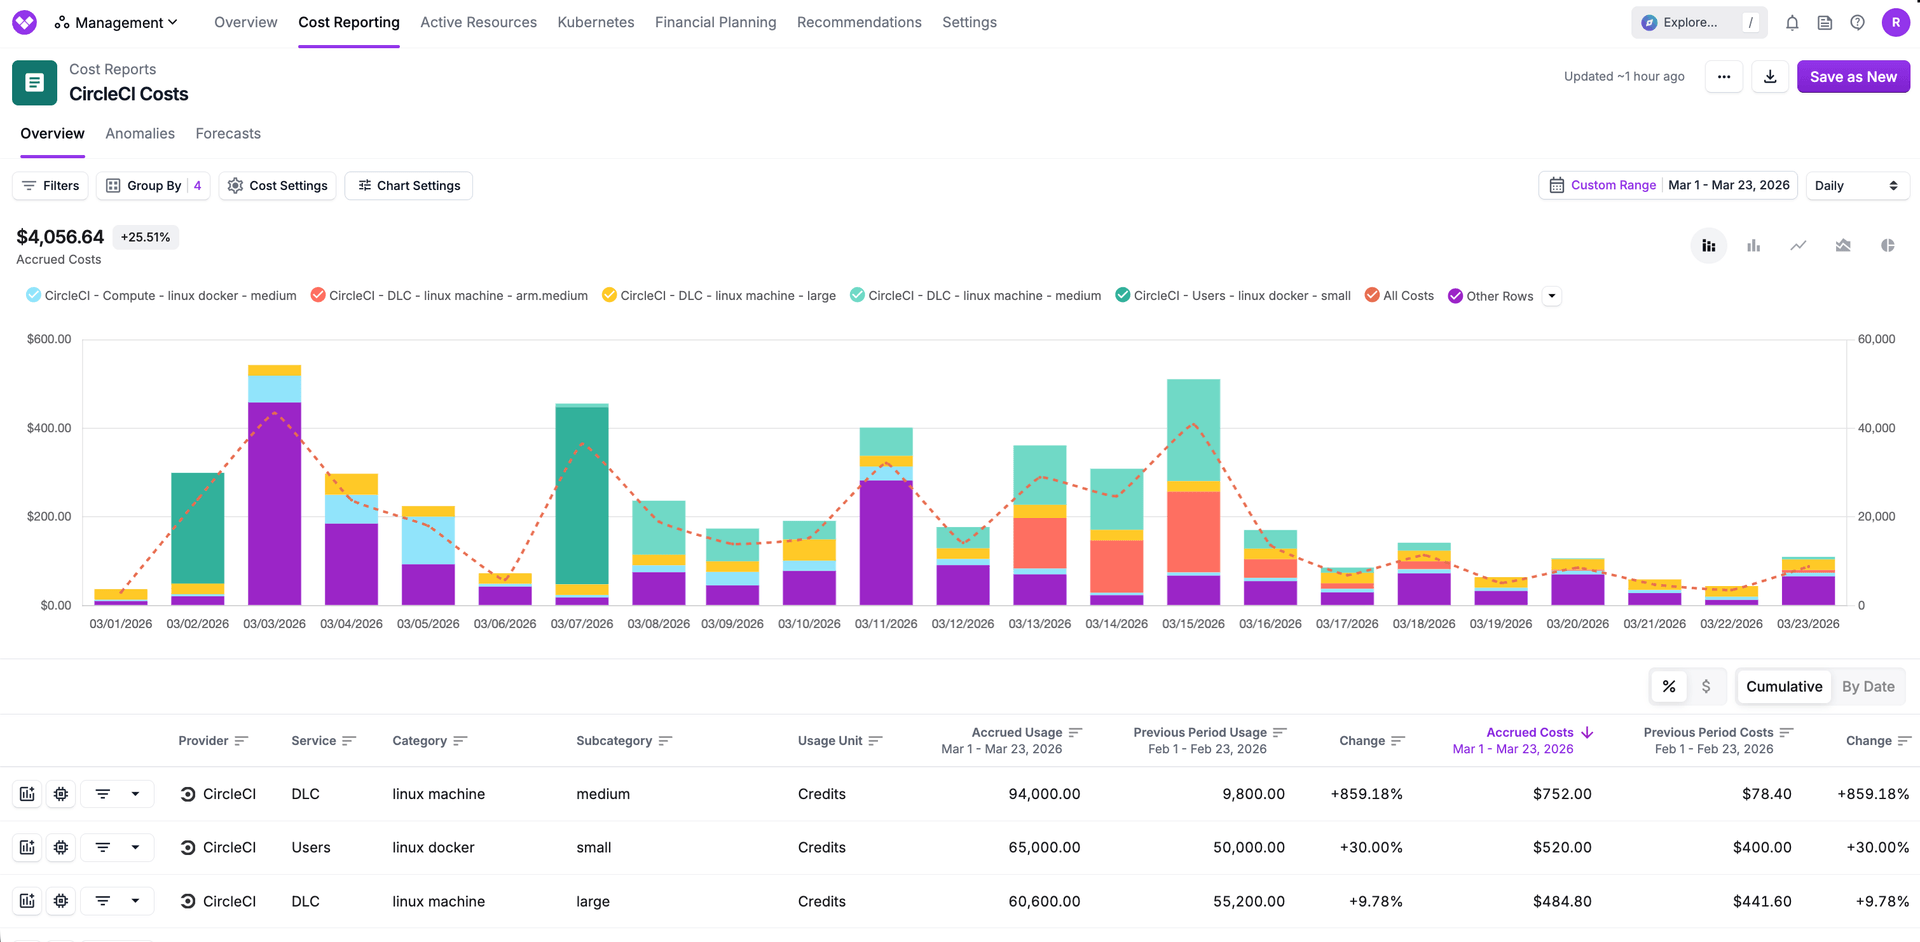Screen dimensions: 1920x942
Task: Switch table values to dollar amounts
Action: (x=1707, y=687)
